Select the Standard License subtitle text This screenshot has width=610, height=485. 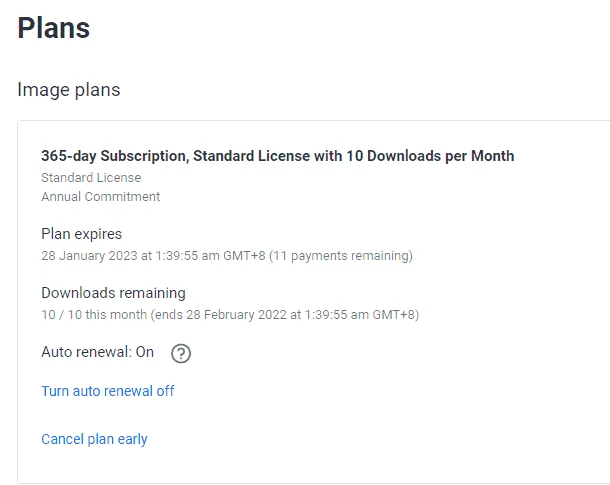point(91,178)
